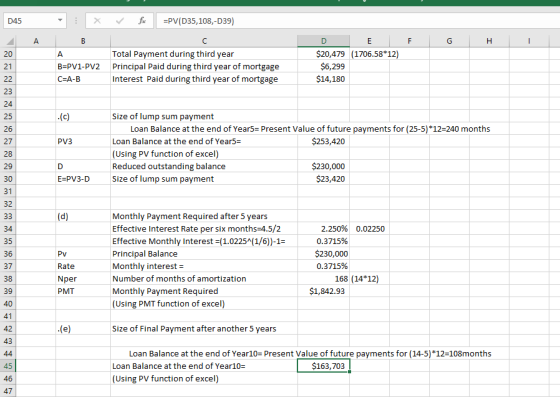This screenshot has width=560, height=397.
Task: Click the PV3 label cell
Action: [x=83, y=141]
